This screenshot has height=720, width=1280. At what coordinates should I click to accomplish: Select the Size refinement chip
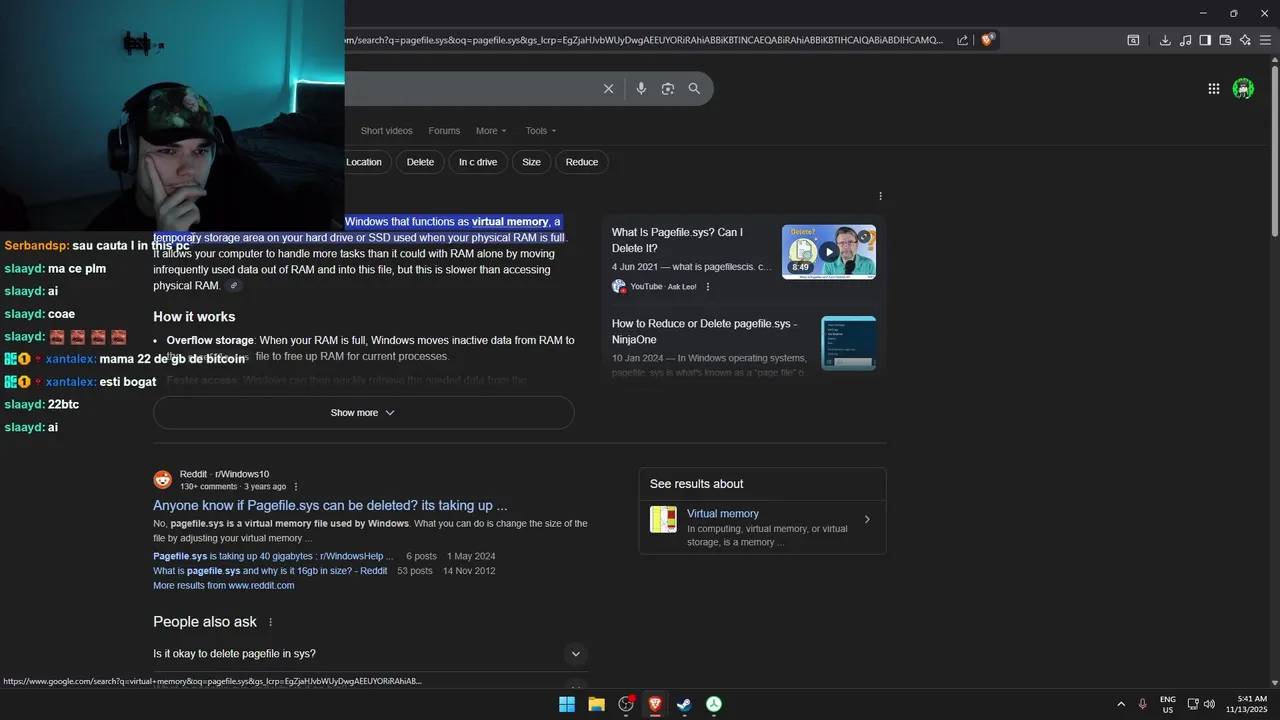[531, 162]
